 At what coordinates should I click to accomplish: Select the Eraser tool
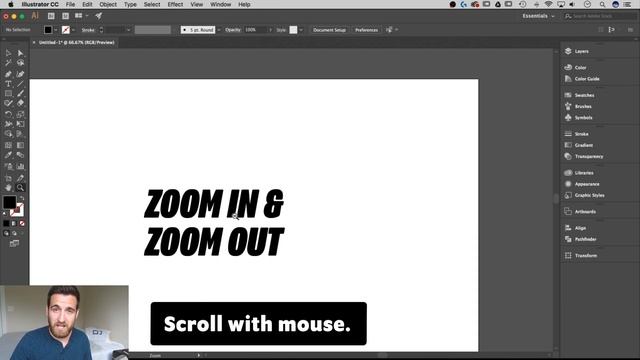(20, 103)
